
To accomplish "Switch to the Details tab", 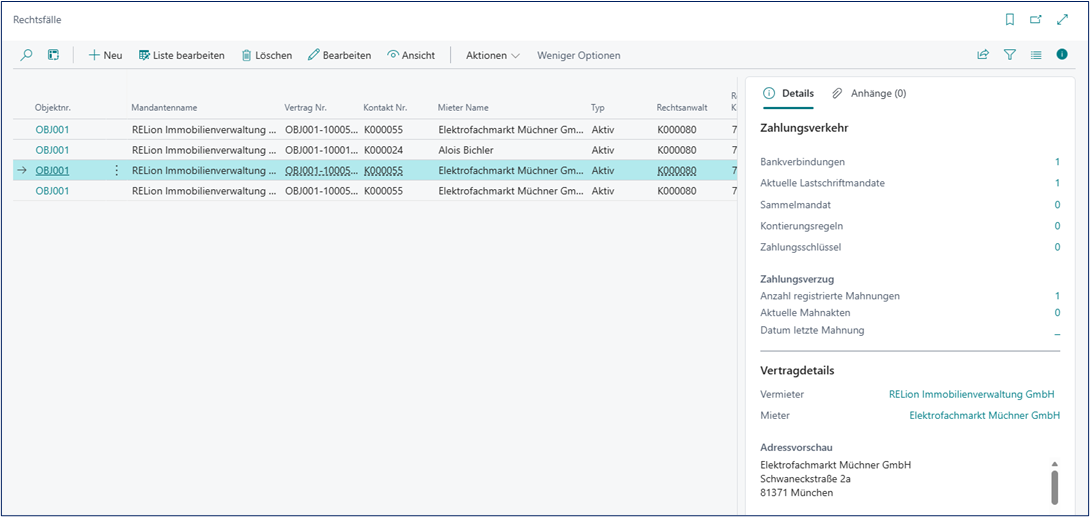I will [x=788, y=93].
